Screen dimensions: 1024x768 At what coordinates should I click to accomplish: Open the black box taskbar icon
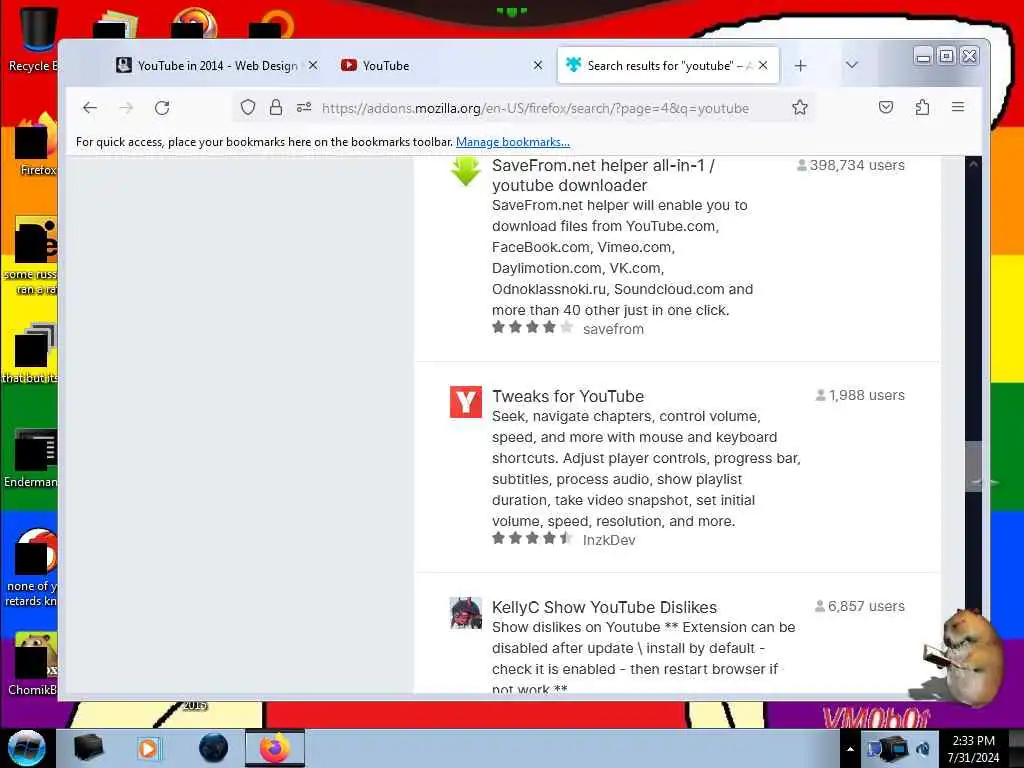[x=88, y=748]
